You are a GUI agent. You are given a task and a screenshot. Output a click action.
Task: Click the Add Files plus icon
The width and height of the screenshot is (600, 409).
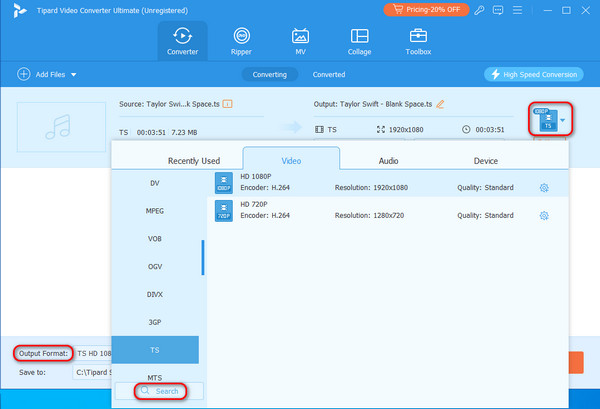24,74
